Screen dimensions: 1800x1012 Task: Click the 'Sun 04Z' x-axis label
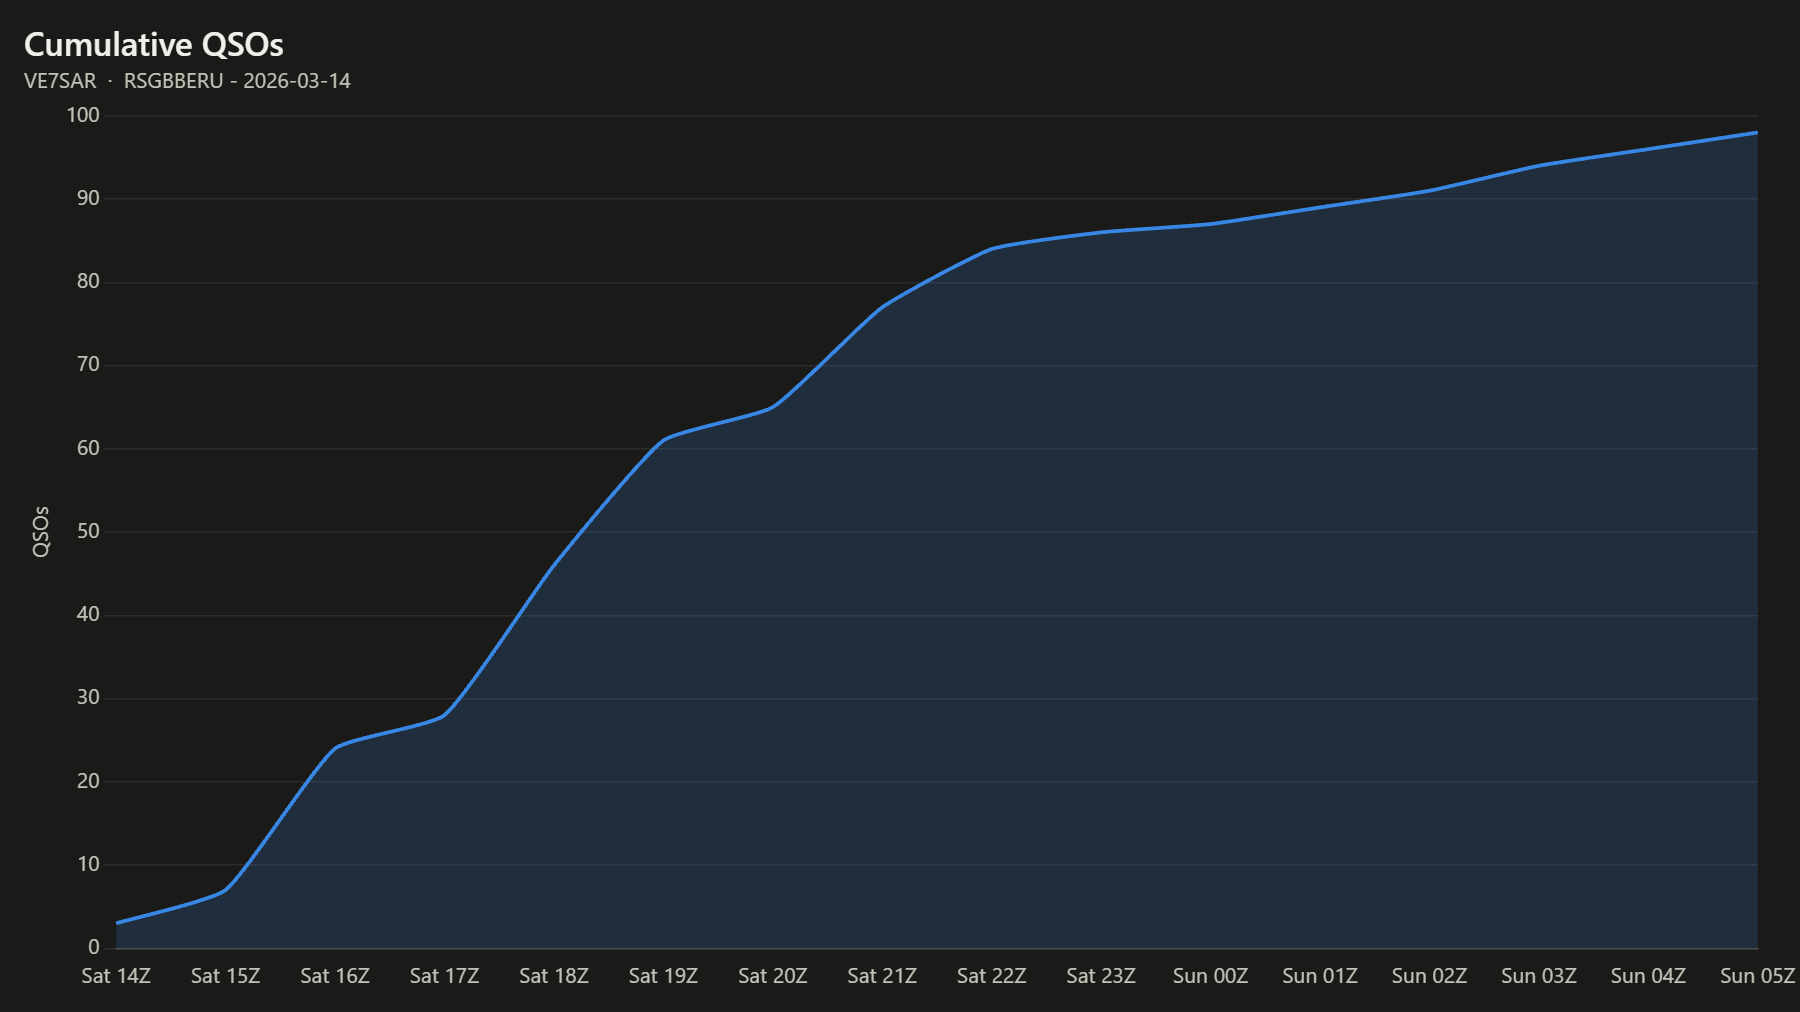(1648, 976)
